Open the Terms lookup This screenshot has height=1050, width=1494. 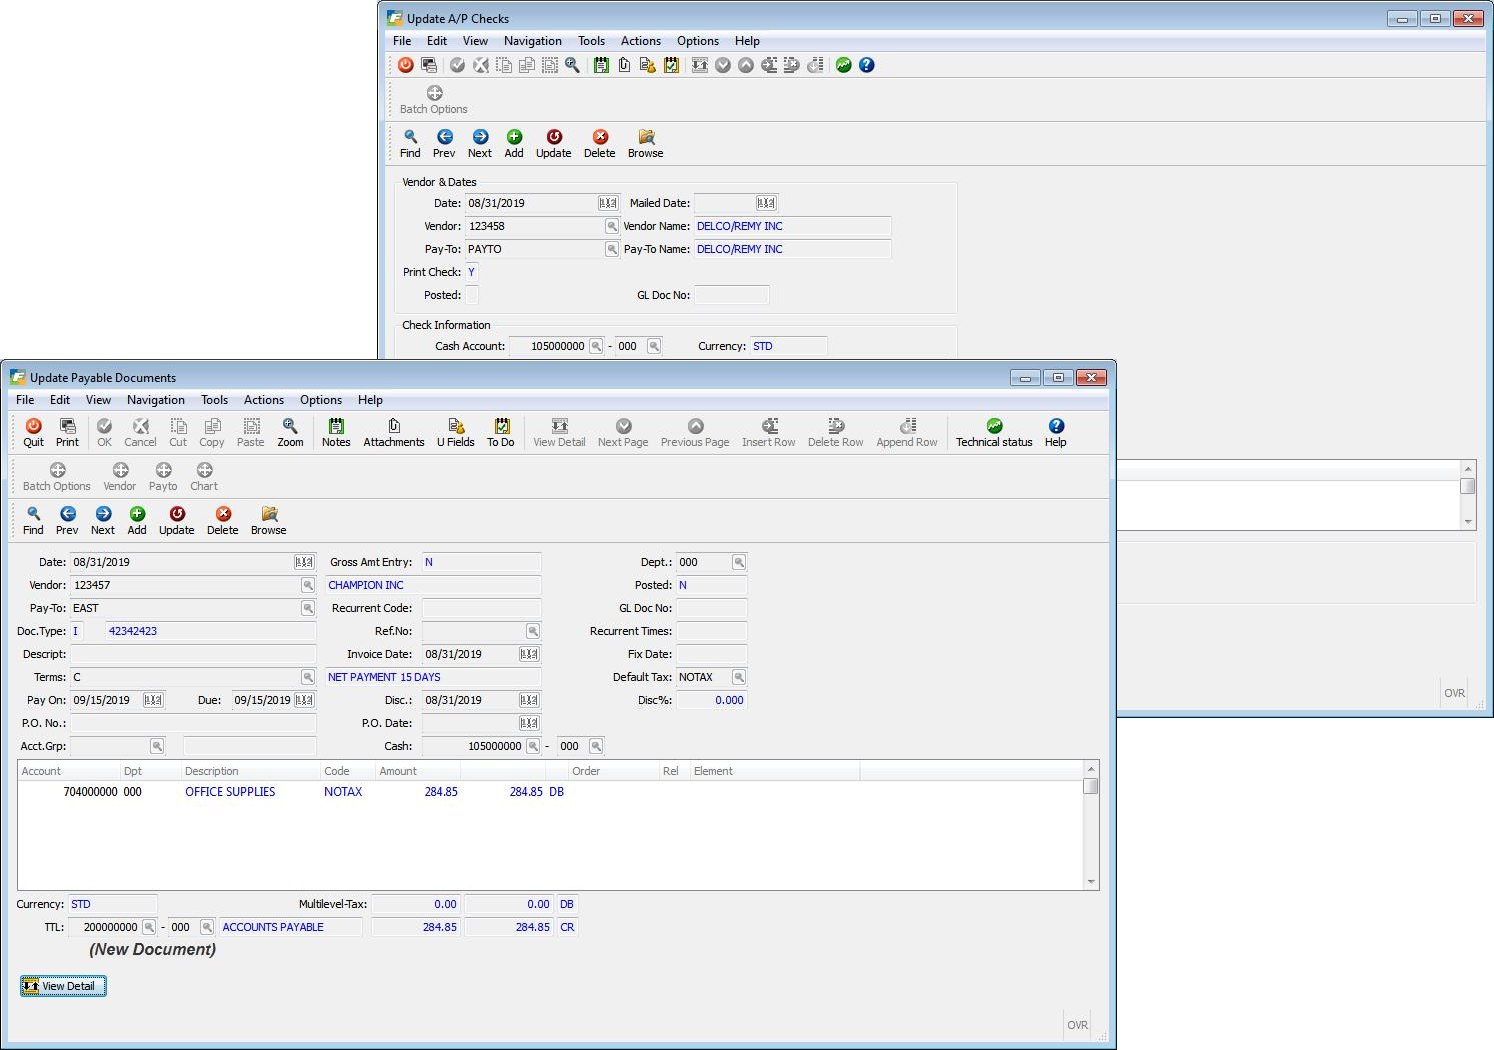[x=307, y=677]
